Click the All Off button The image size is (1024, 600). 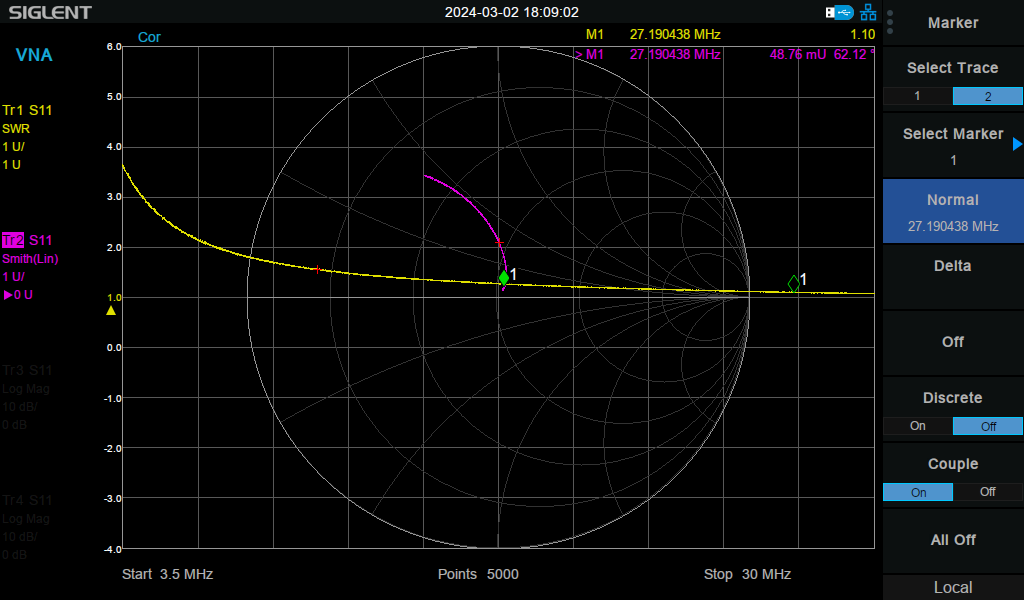click(953, 540)
